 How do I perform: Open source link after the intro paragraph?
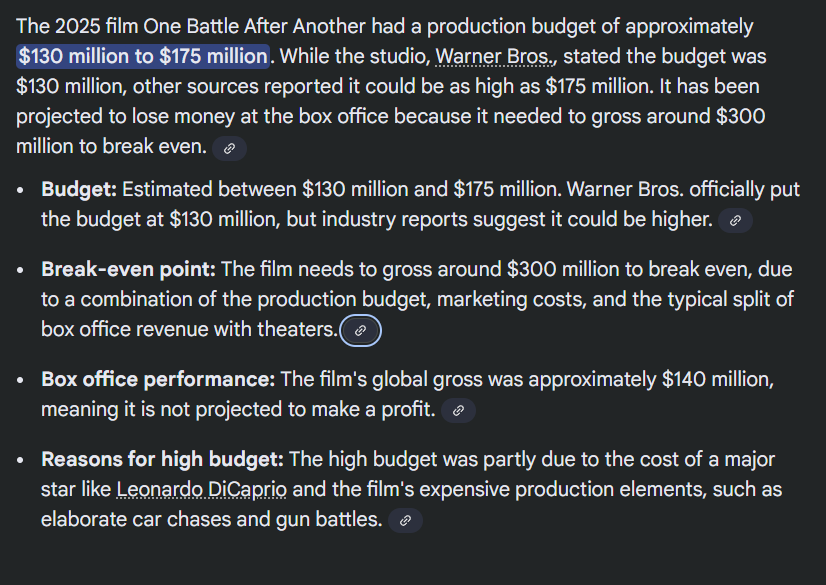click(x=229, y=148)
